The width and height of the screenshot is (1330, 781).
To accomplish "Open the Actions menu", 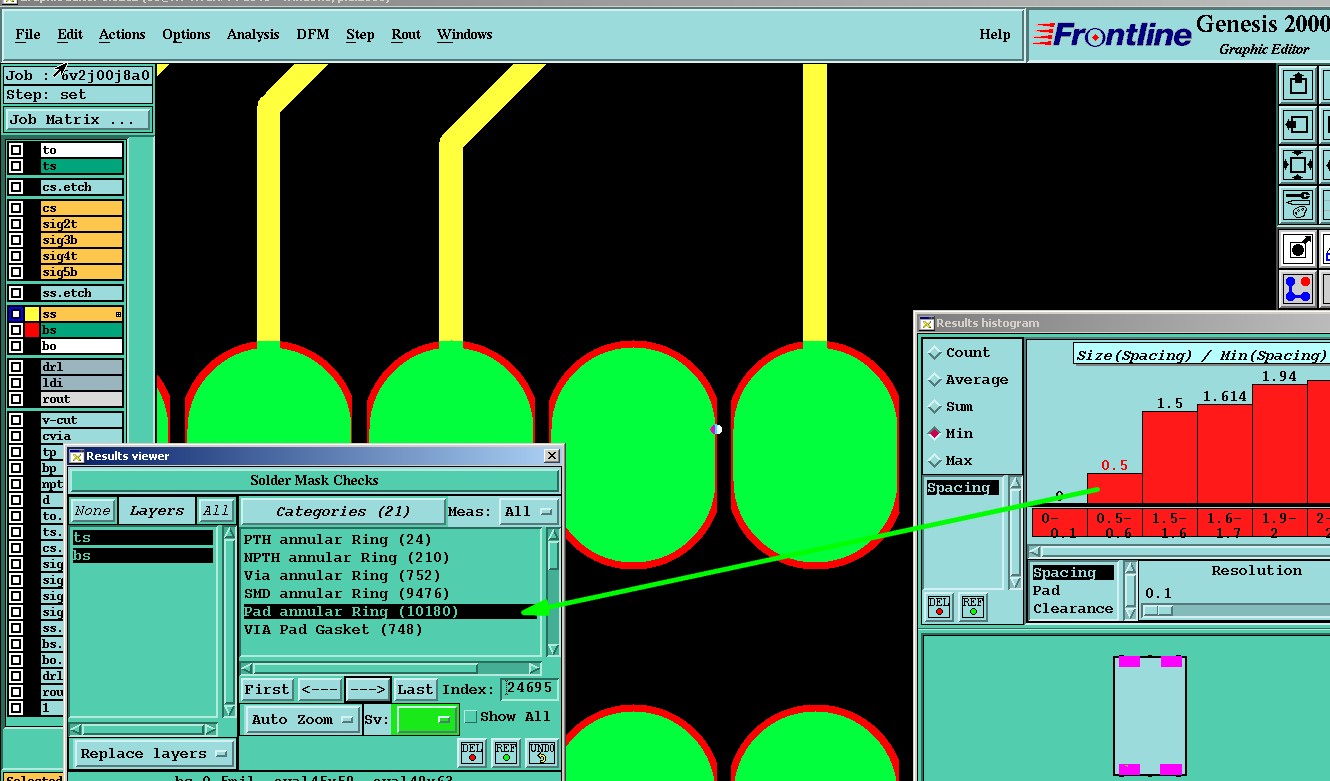I will [x=122, y=34].
